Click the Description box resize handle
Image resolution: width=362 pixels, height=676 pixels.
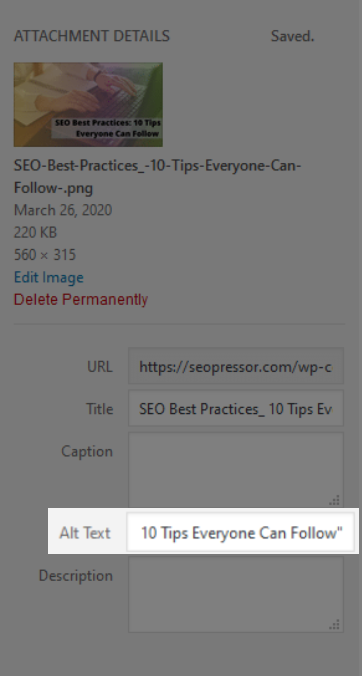pos(334,624)
